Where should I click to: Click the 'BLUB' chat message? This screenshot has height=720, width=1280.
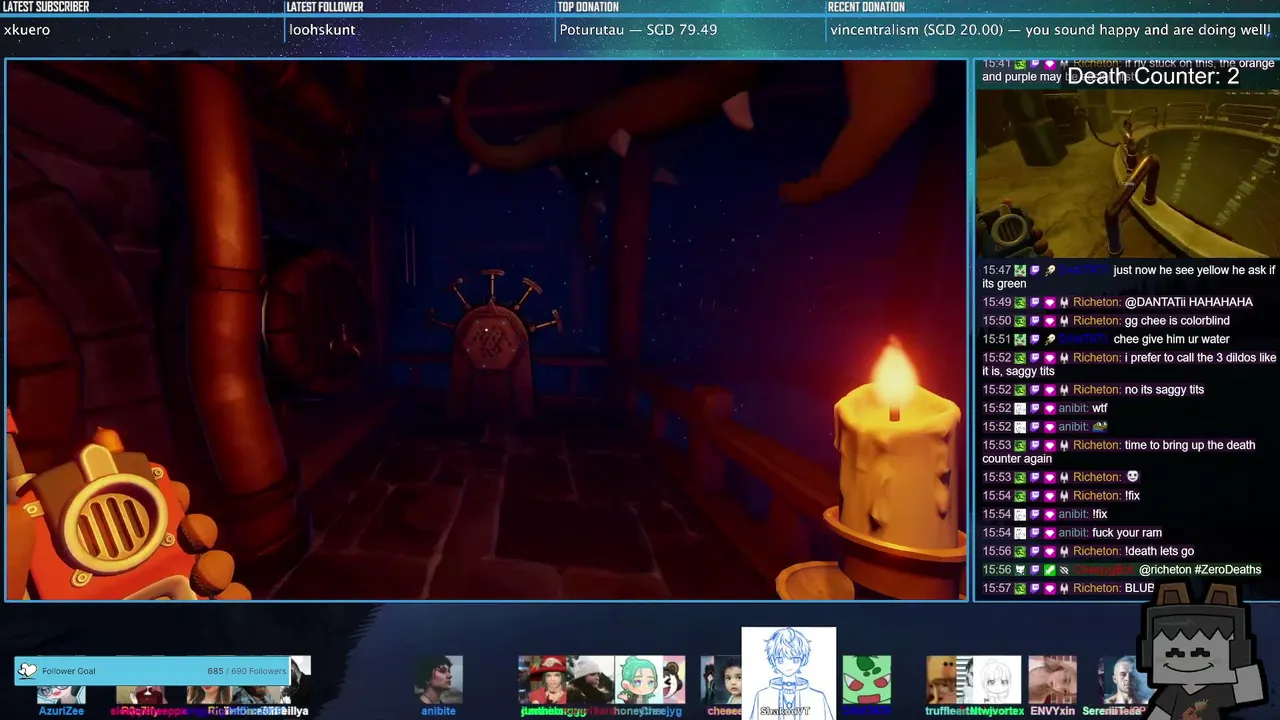[x=1140, y=589]
